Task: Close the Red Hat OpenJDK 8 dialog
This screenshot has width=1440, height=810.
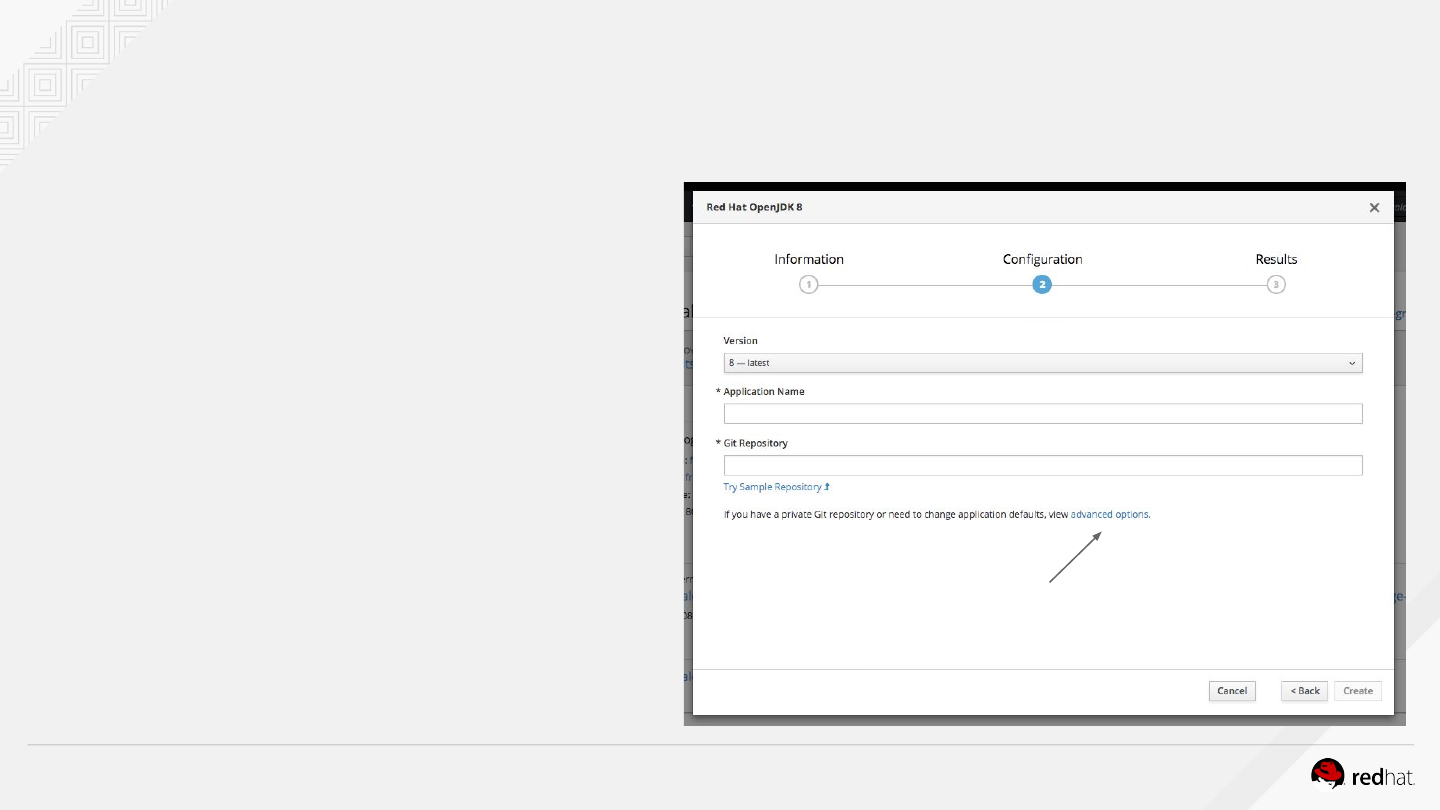Action: pyautogui.click(x=1374, y=208)
